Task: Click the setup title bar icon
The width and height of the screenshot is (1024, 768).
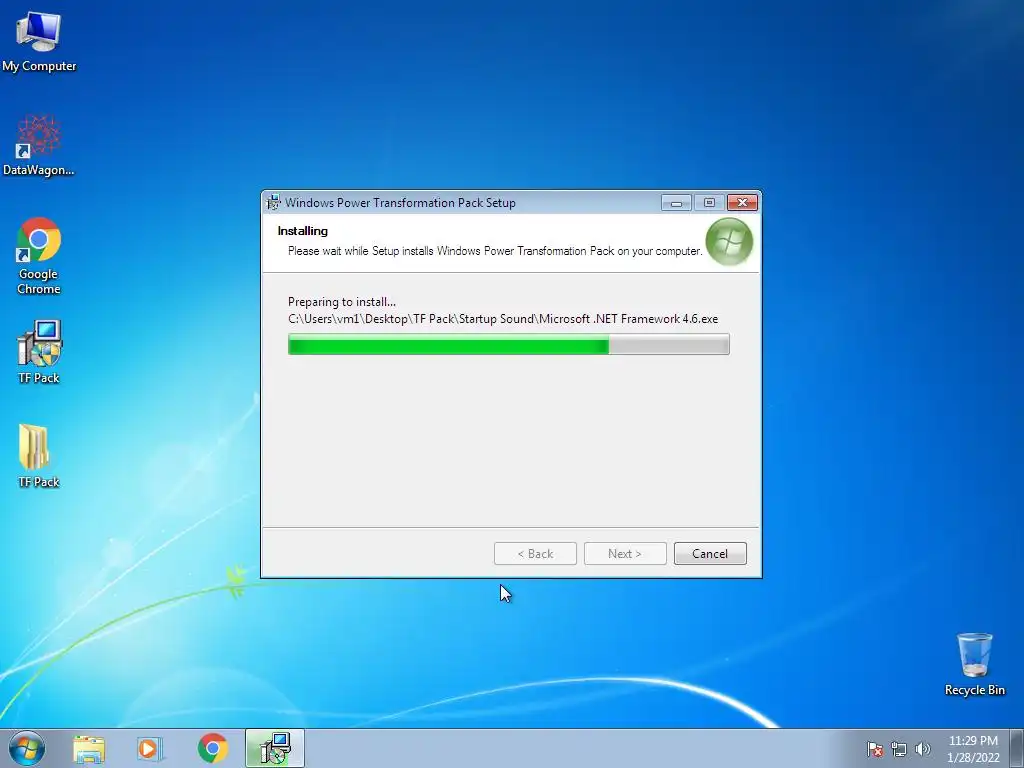Action: (x=273, y=202)
